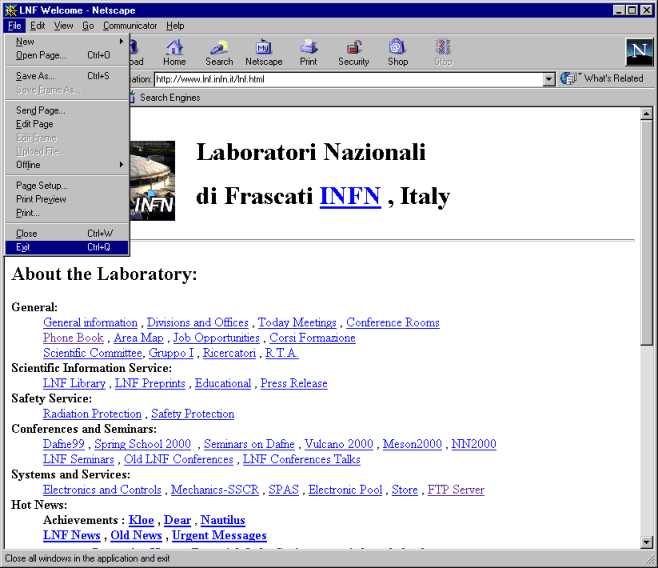
Task: Open the Communicator menu
Action: click(x=130, y=26)
